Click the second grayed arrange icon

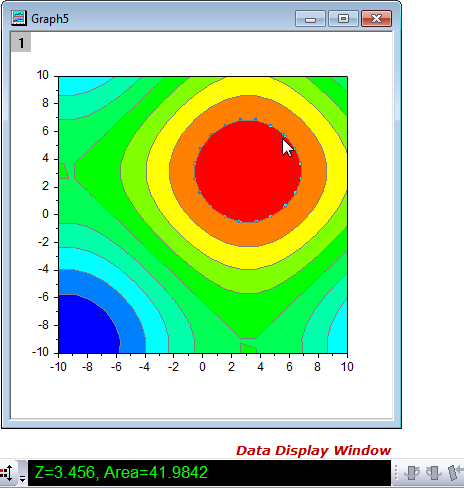coord(434,473)
